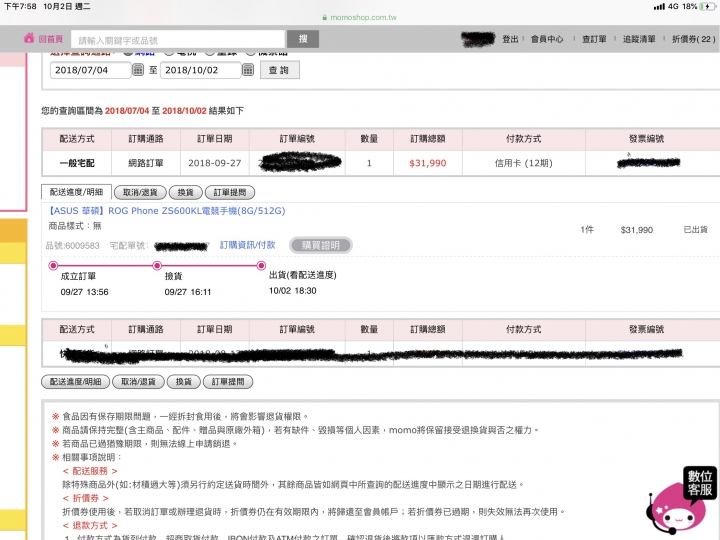This screenshot has height=540, width=720.
Task: Click order date 2018-09-27 cell
Action: click(214, 163)
